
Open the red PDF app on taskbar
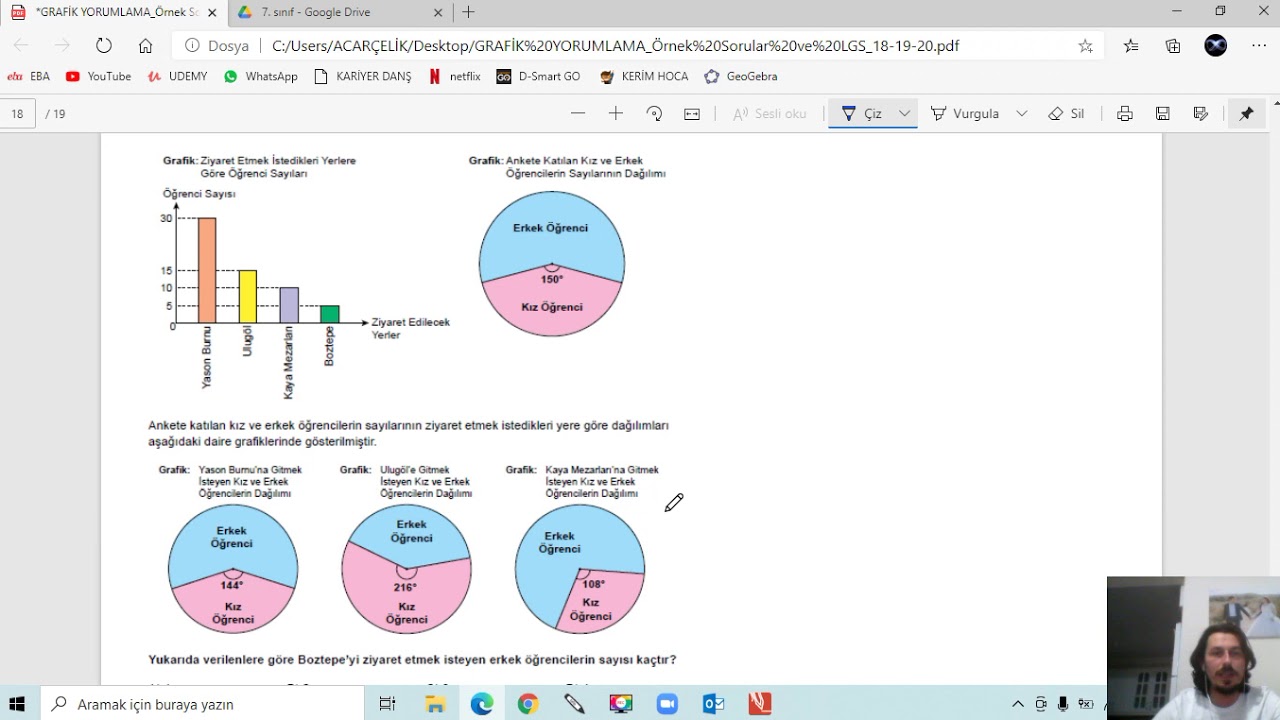[x=760, y=704]
